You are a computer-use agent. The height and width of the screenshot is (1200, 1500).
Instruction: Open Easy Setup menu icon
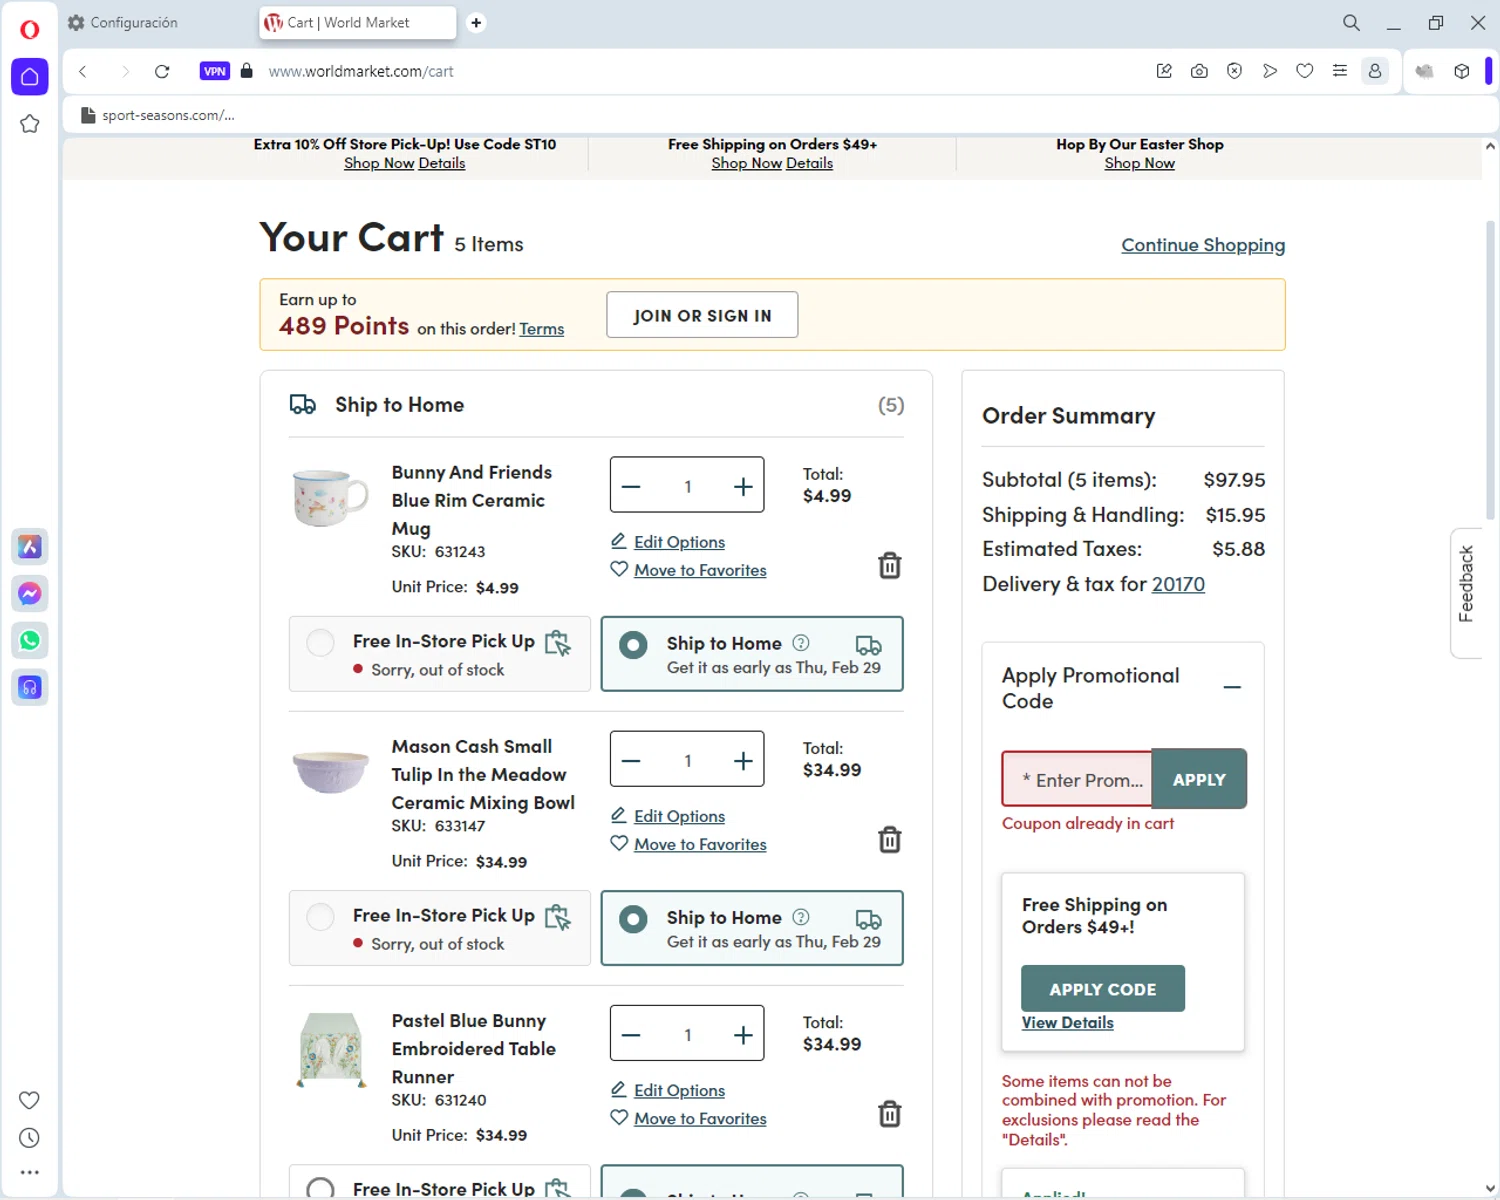1340,71
